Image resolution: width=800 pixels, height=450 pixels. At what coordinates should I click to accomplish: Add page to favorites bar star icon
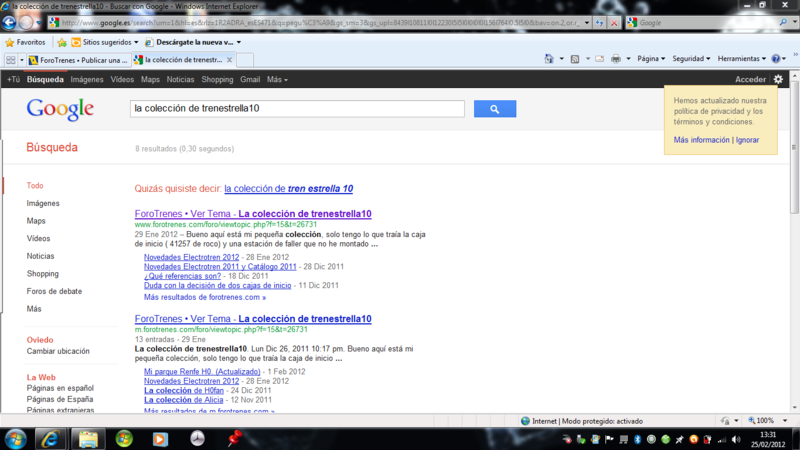62,42
